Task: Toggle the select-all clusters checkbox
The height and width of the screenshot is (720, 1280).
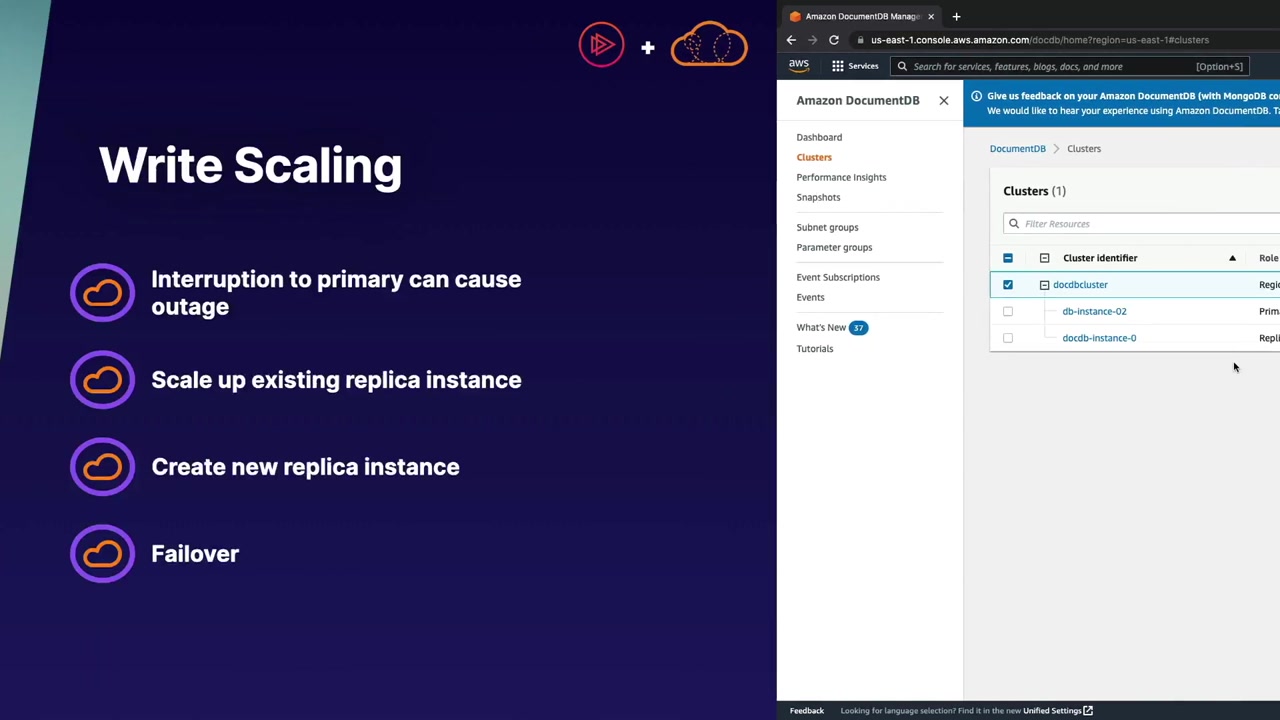Action: point(1008,258)
